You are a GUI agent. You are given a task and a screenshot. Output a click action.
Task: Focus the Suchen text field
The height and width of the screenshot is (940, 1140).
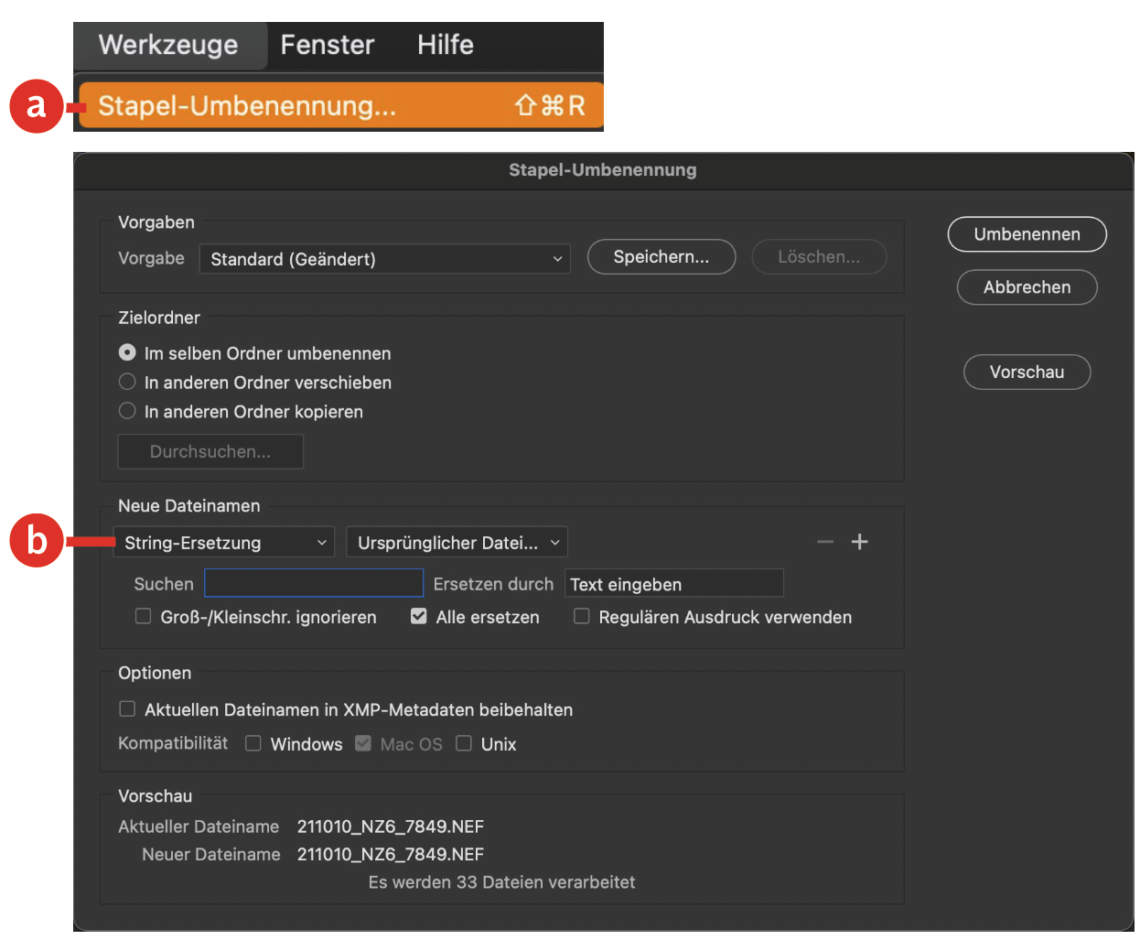[314, 583]
